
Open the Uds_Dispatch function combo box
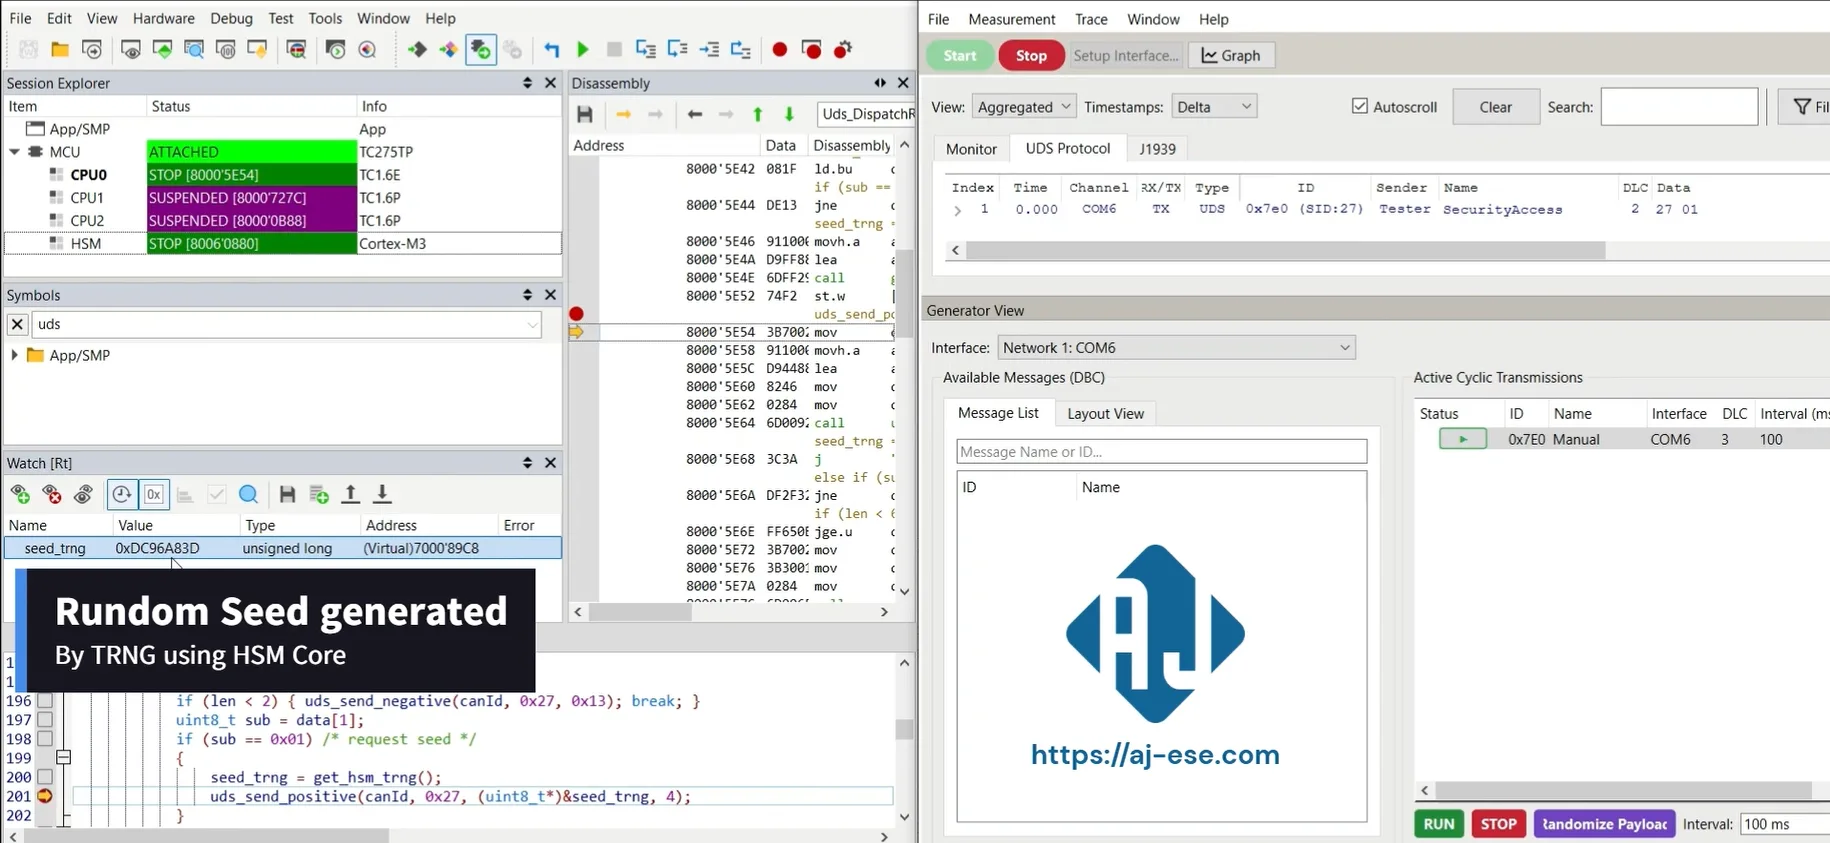(x=866, y=114)
